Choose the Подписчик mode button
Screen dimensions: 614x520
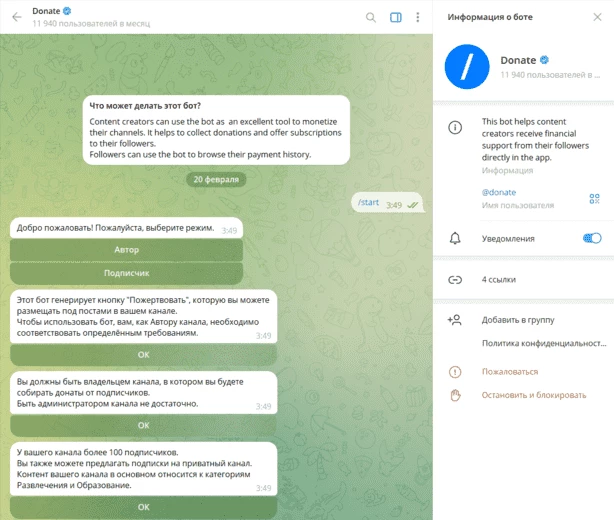pos(126,273)
